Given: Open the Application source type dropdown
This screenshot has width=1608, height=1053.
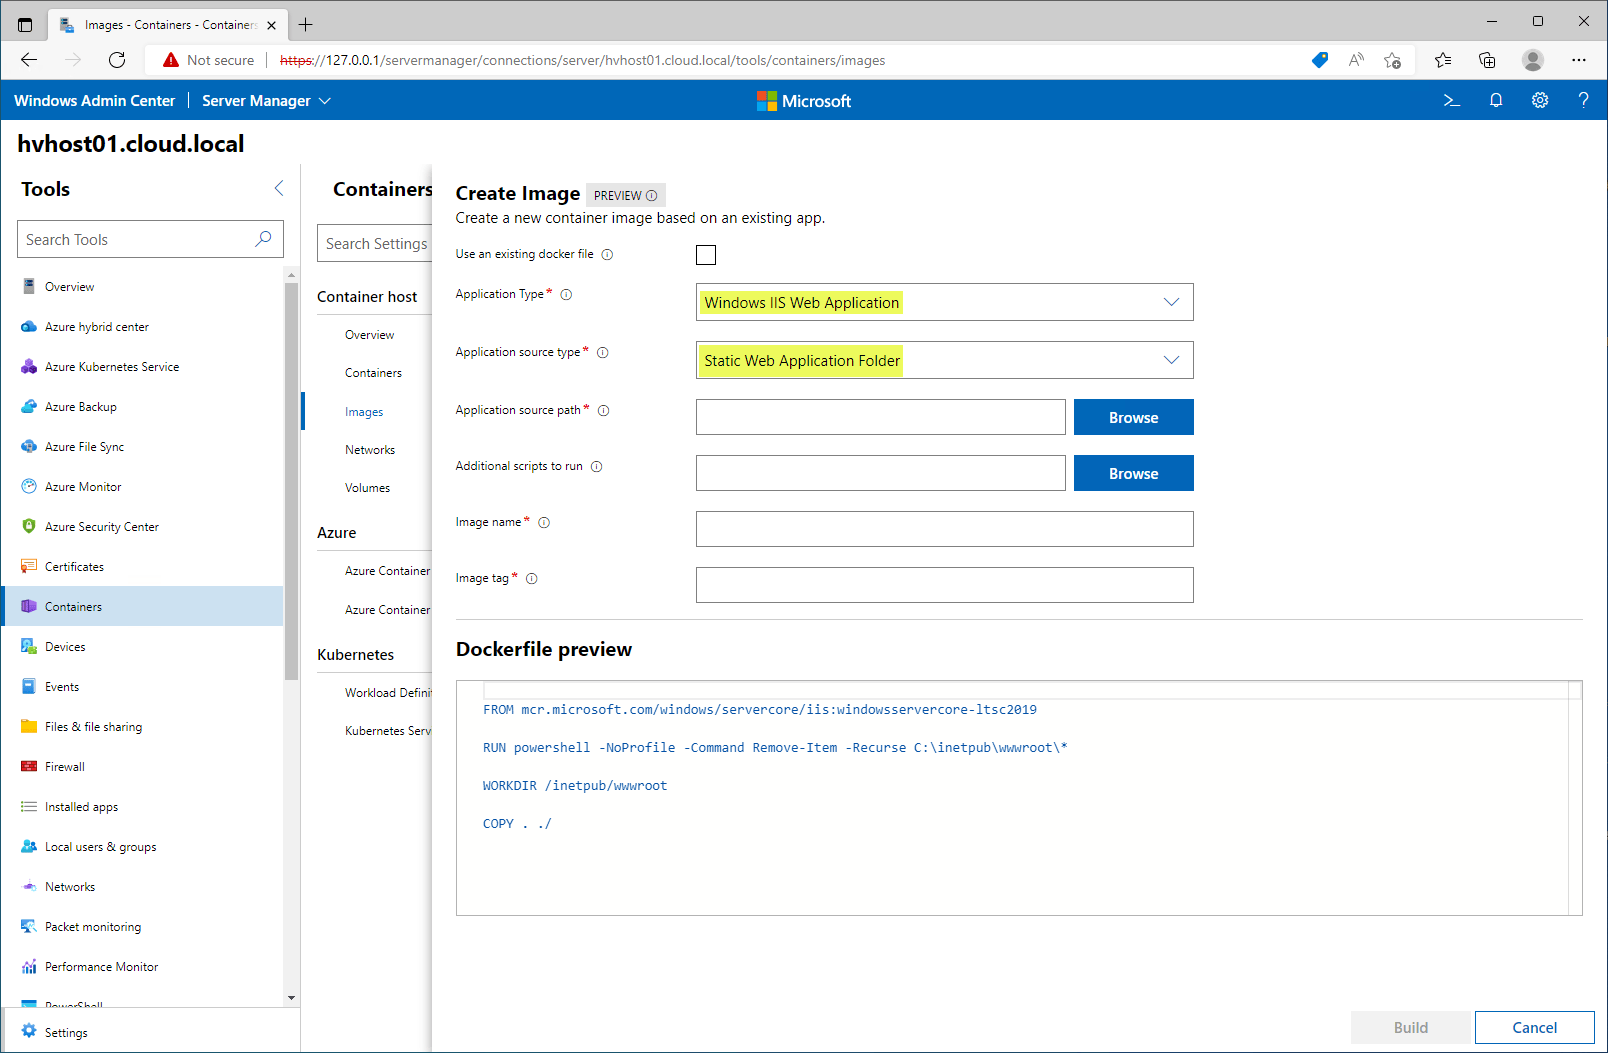Looking at the screenshot, I should click(x=945, y=360).
